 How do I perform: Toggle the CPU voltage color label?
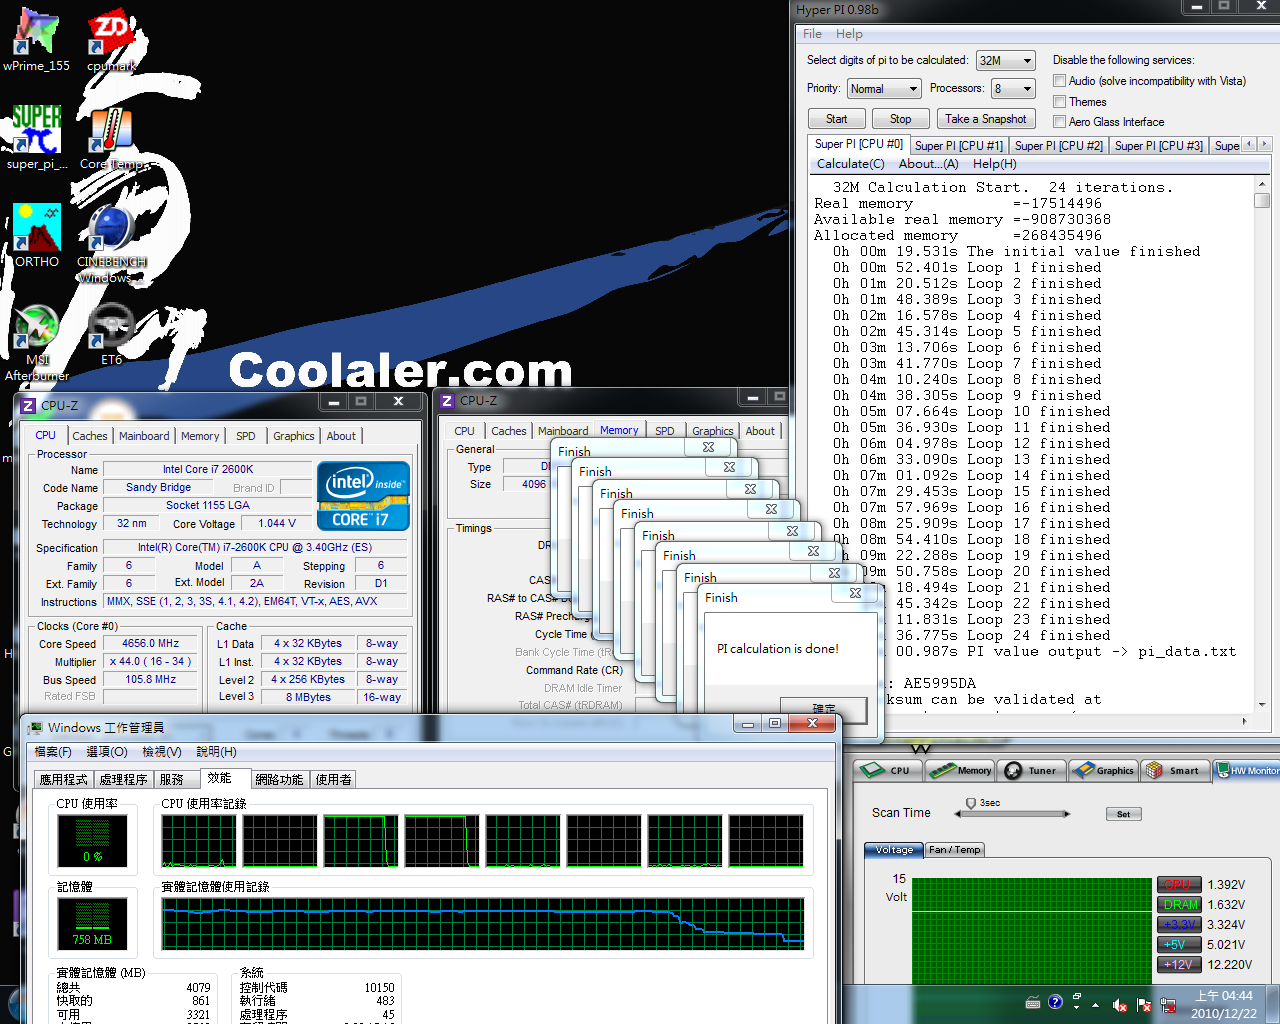(x=1178, y=885)
